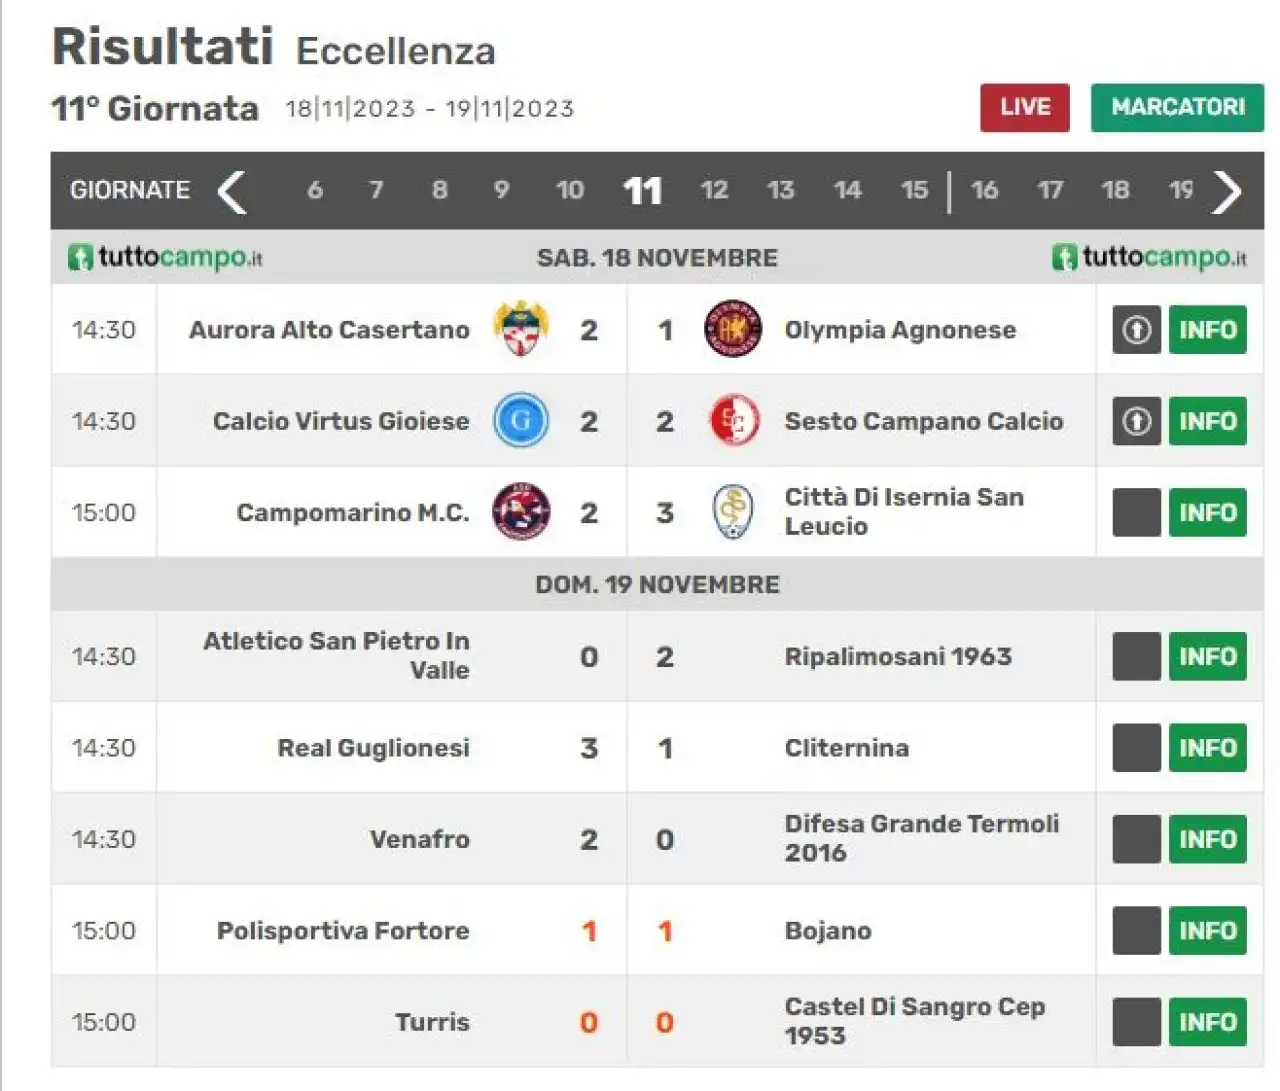Click the Aurora Alto Casertano team crest

[521, 329]
